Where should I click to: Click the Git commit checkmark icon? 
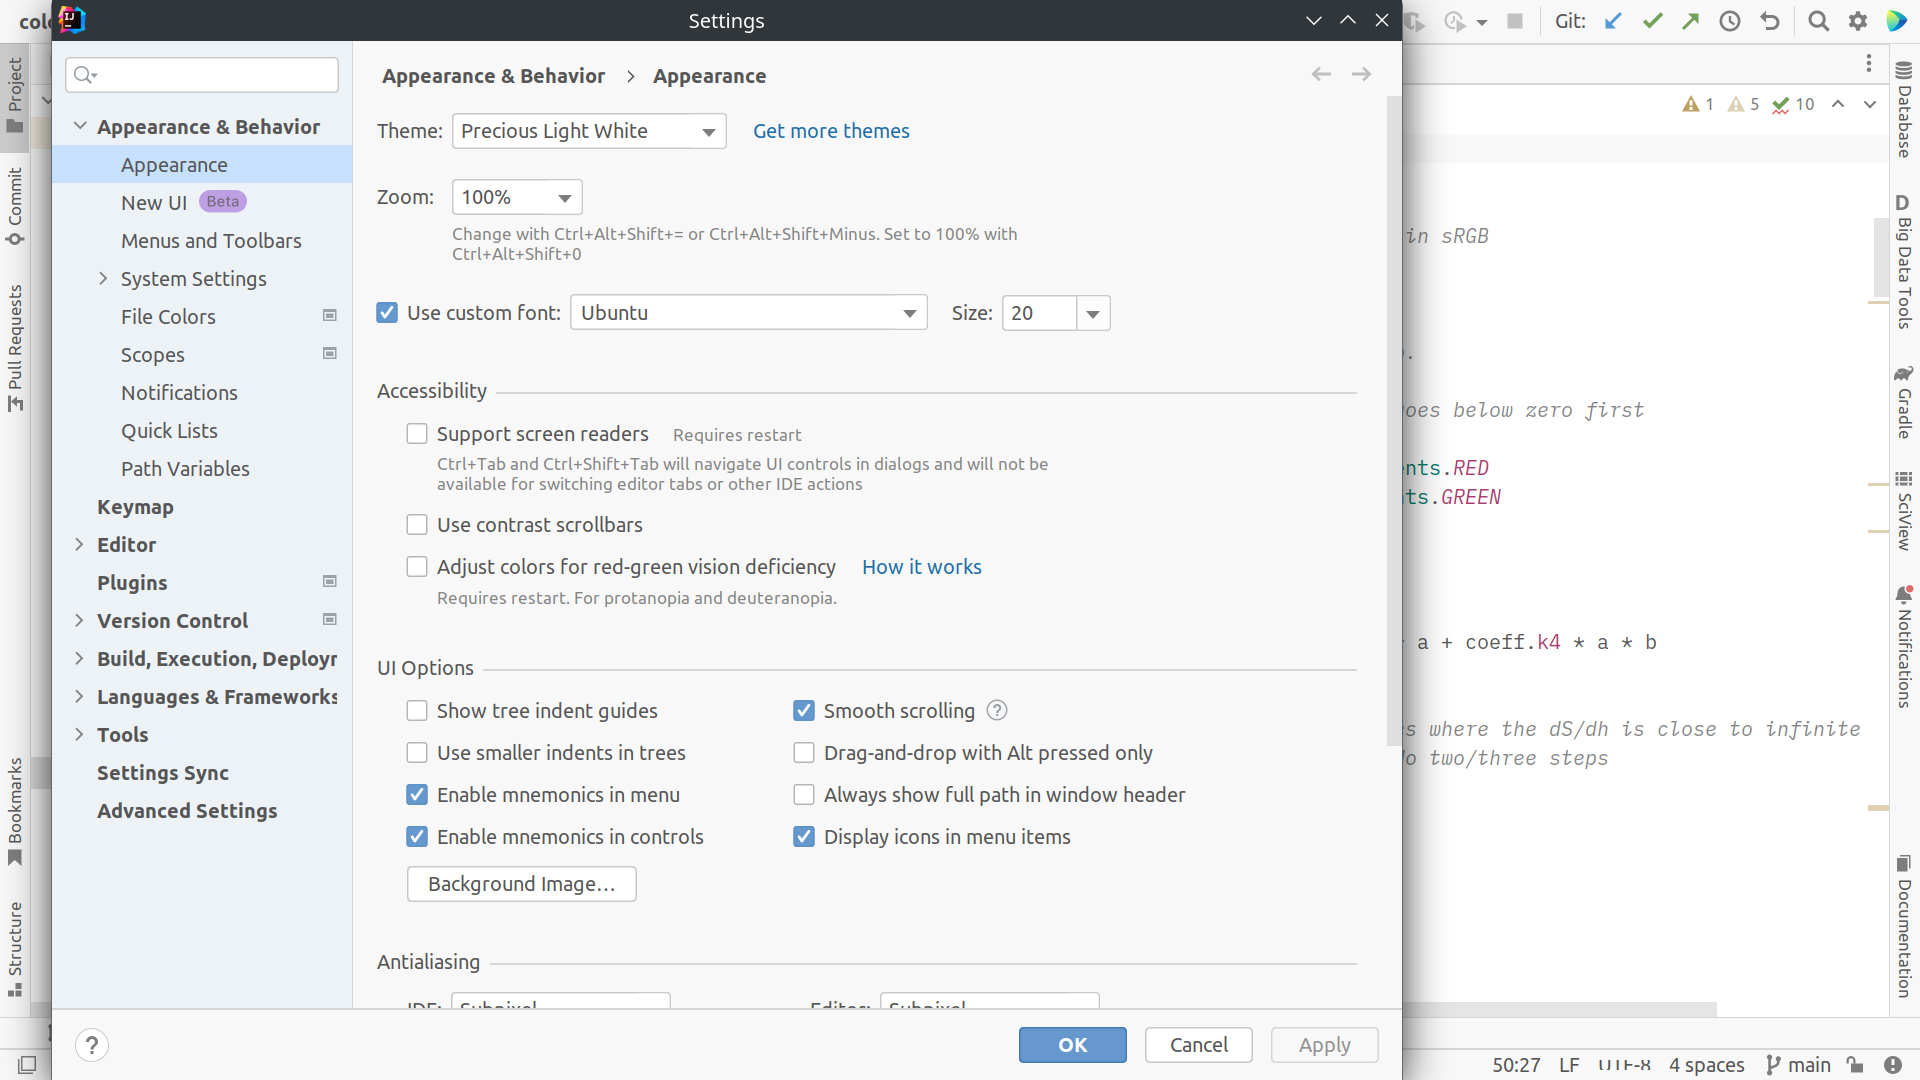[x=1652, y=21]
